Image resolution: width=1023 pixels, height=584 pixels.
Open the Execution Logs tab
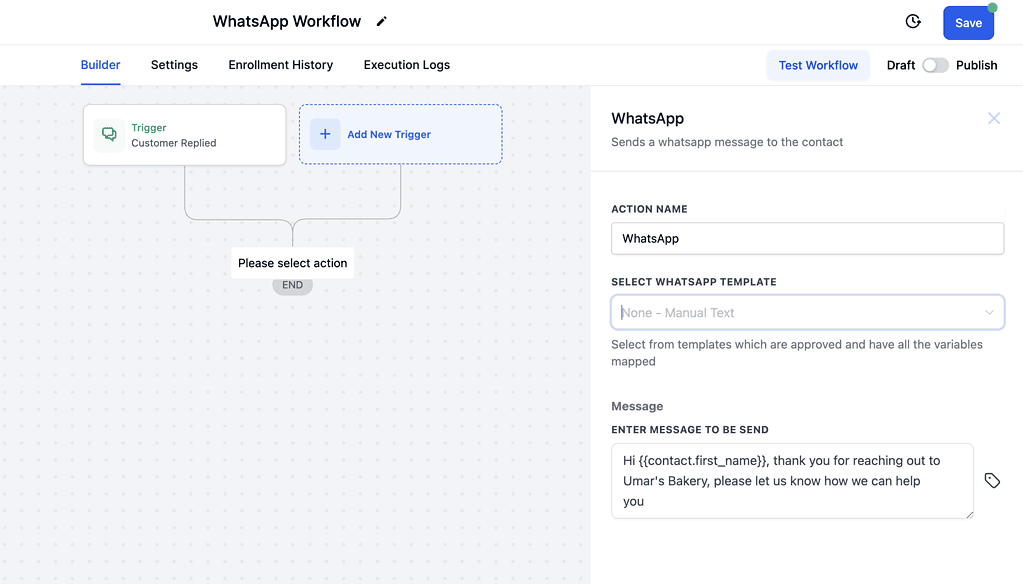(x=406, y=65)
